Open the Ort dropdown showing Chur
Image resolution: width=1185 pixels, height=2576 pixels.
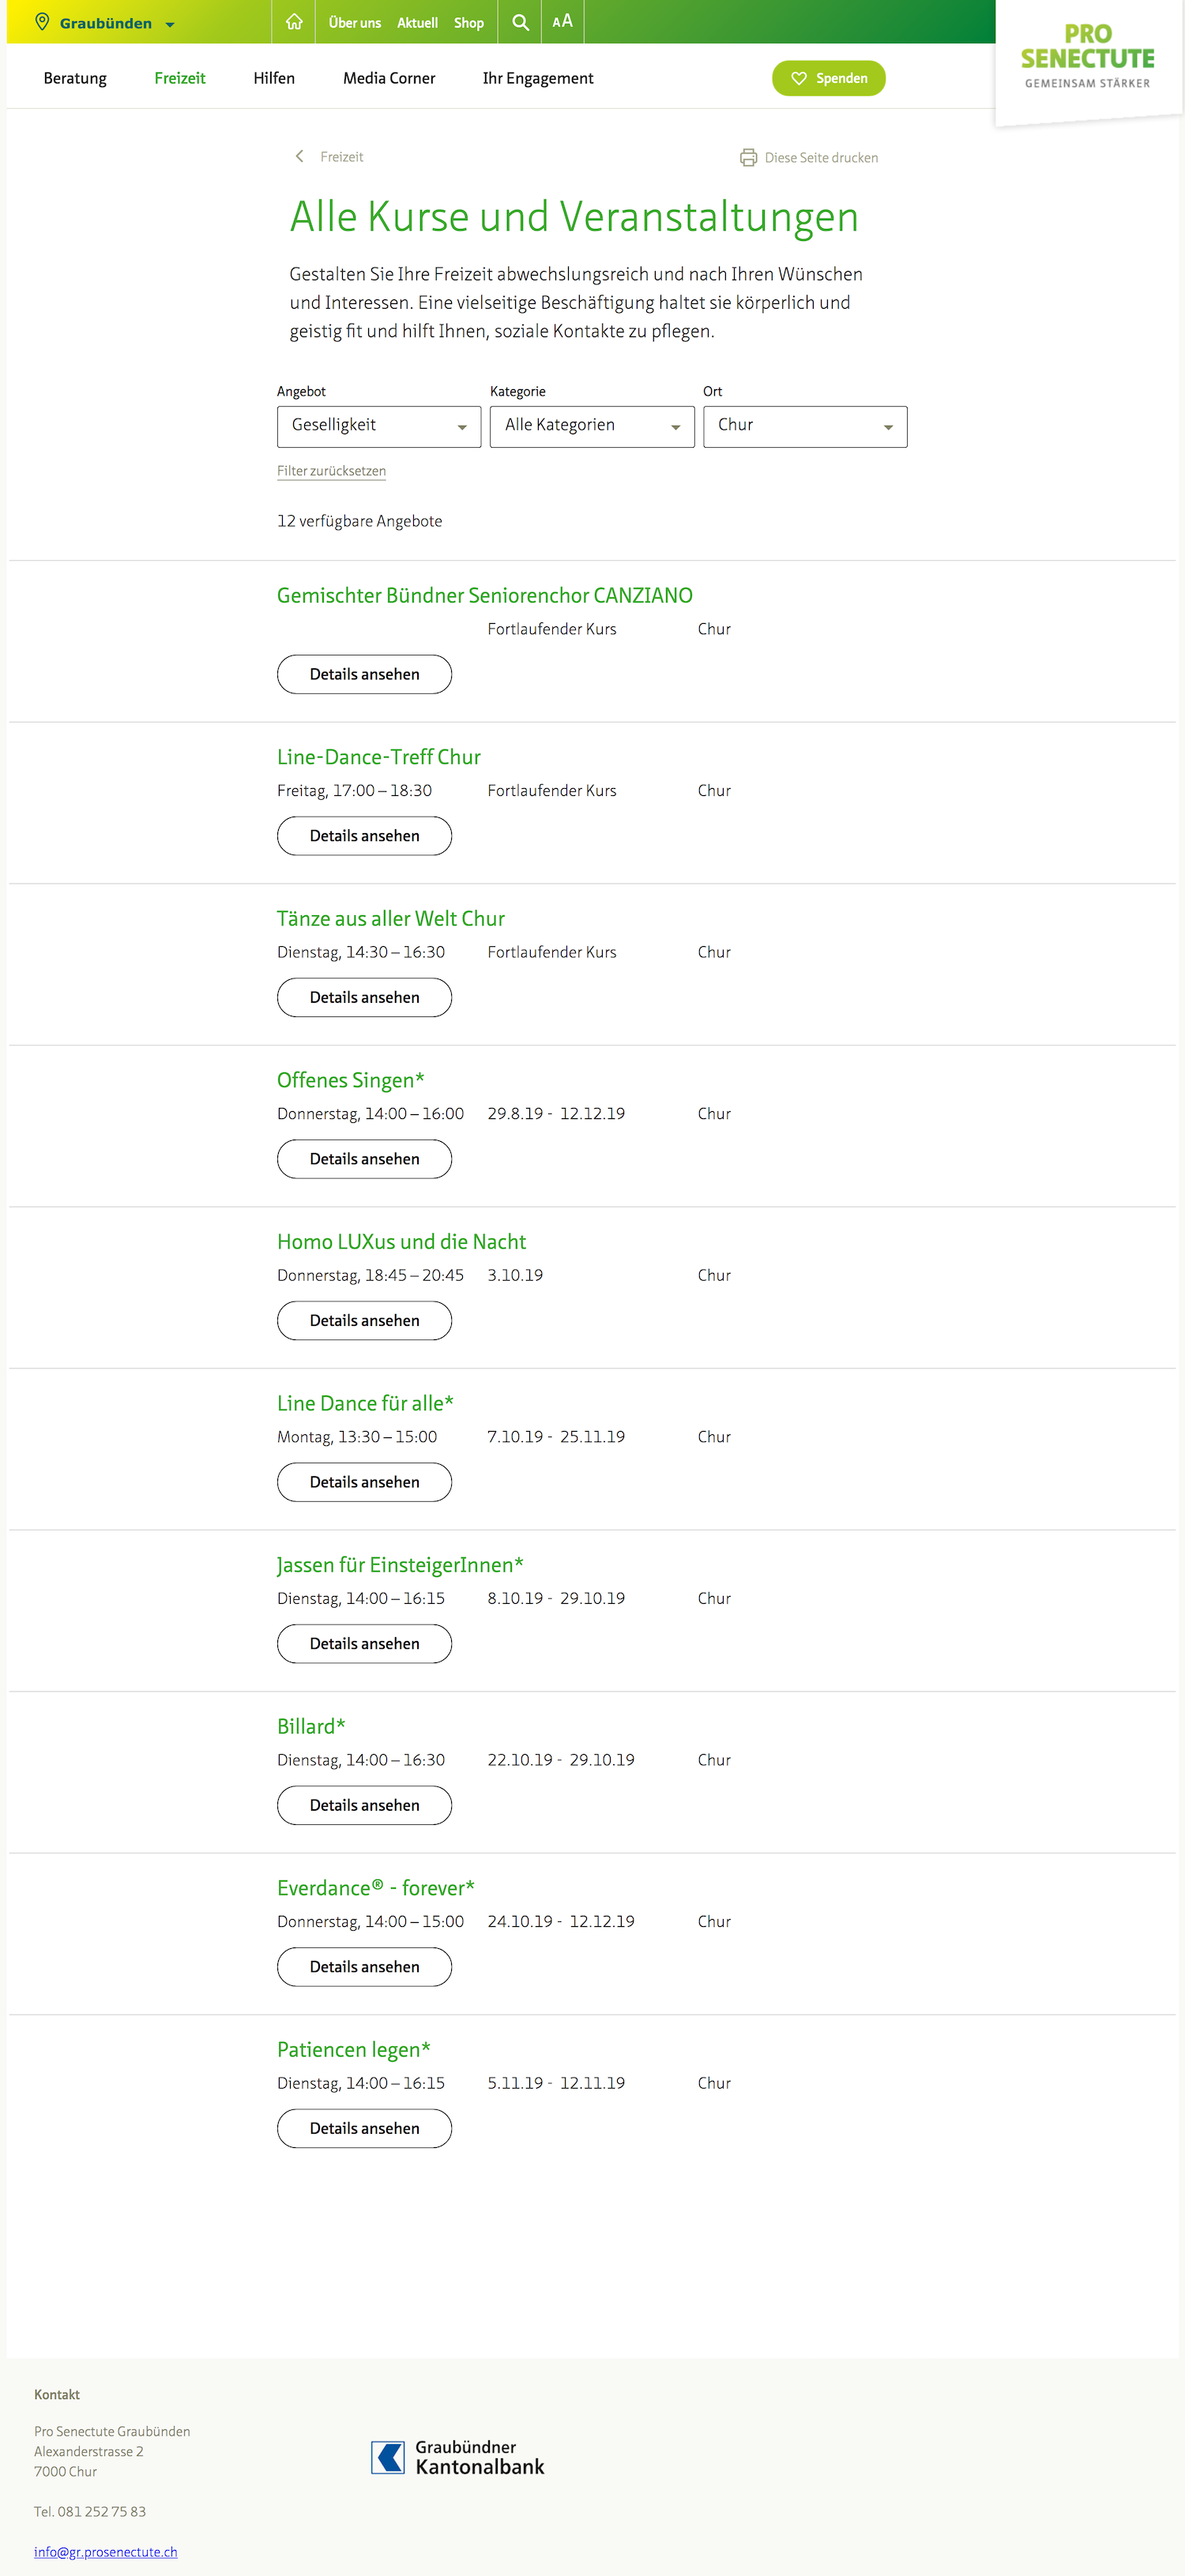[805, 426]
